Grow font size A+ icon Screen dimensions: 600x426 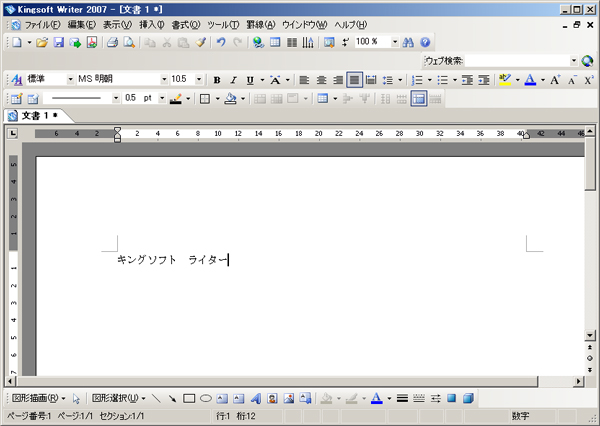click(555, 80)
